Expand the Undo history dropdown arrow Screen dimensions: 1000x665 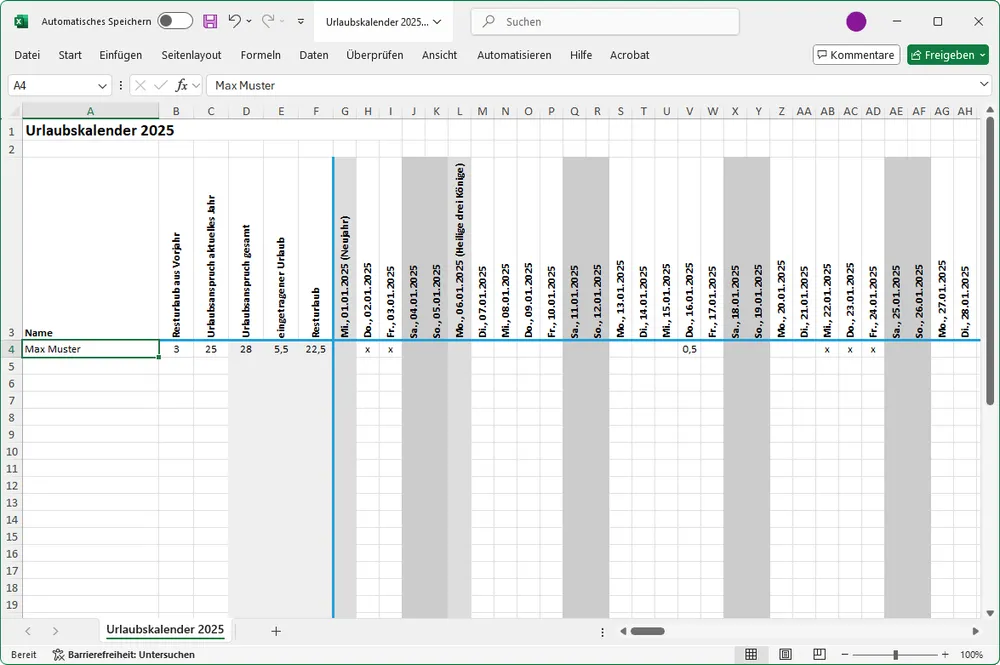(x=247, y=20)
